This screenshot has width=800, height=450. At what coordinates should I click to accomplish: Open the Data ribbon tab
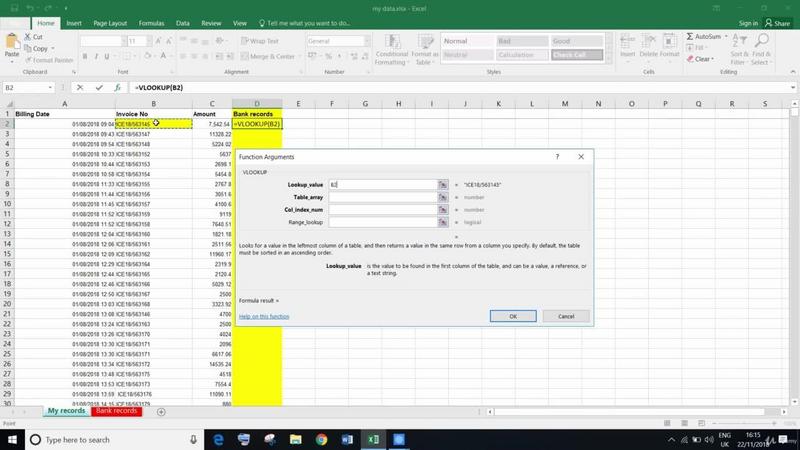point(183,23)
